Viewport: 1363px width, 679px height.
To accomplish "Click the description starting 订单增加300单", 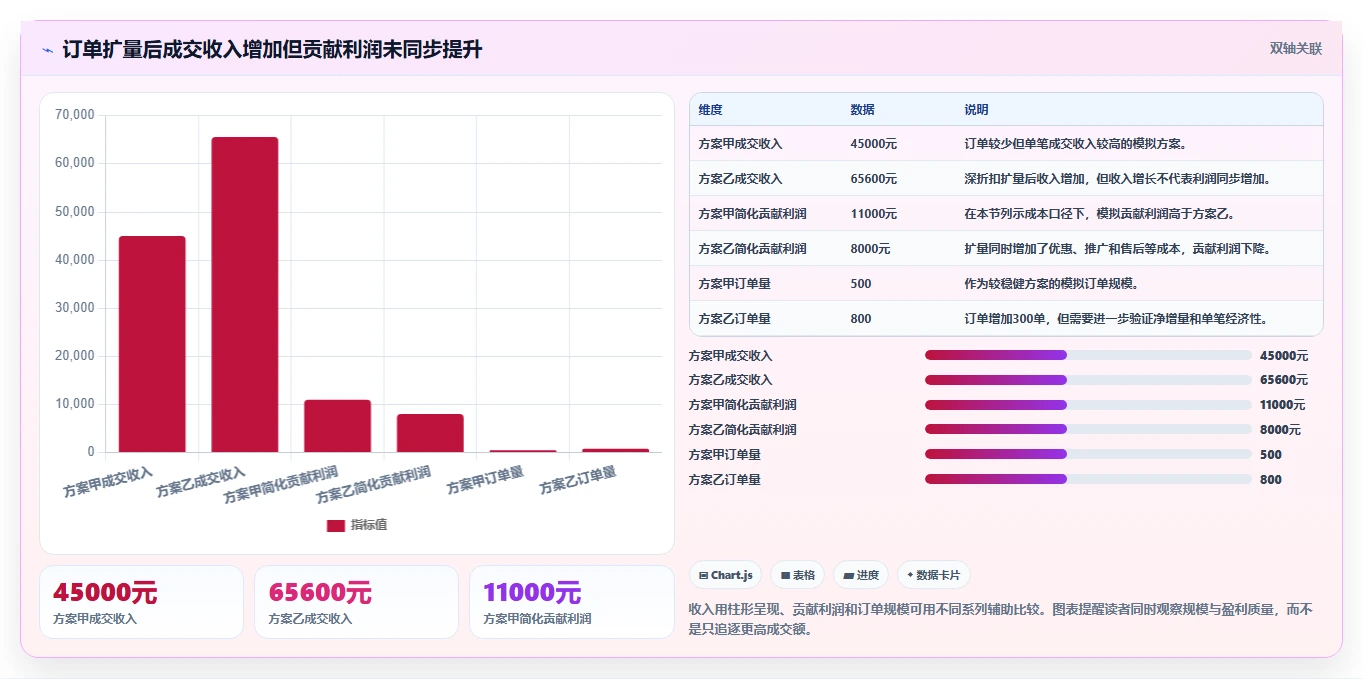I will point(1116,319).
